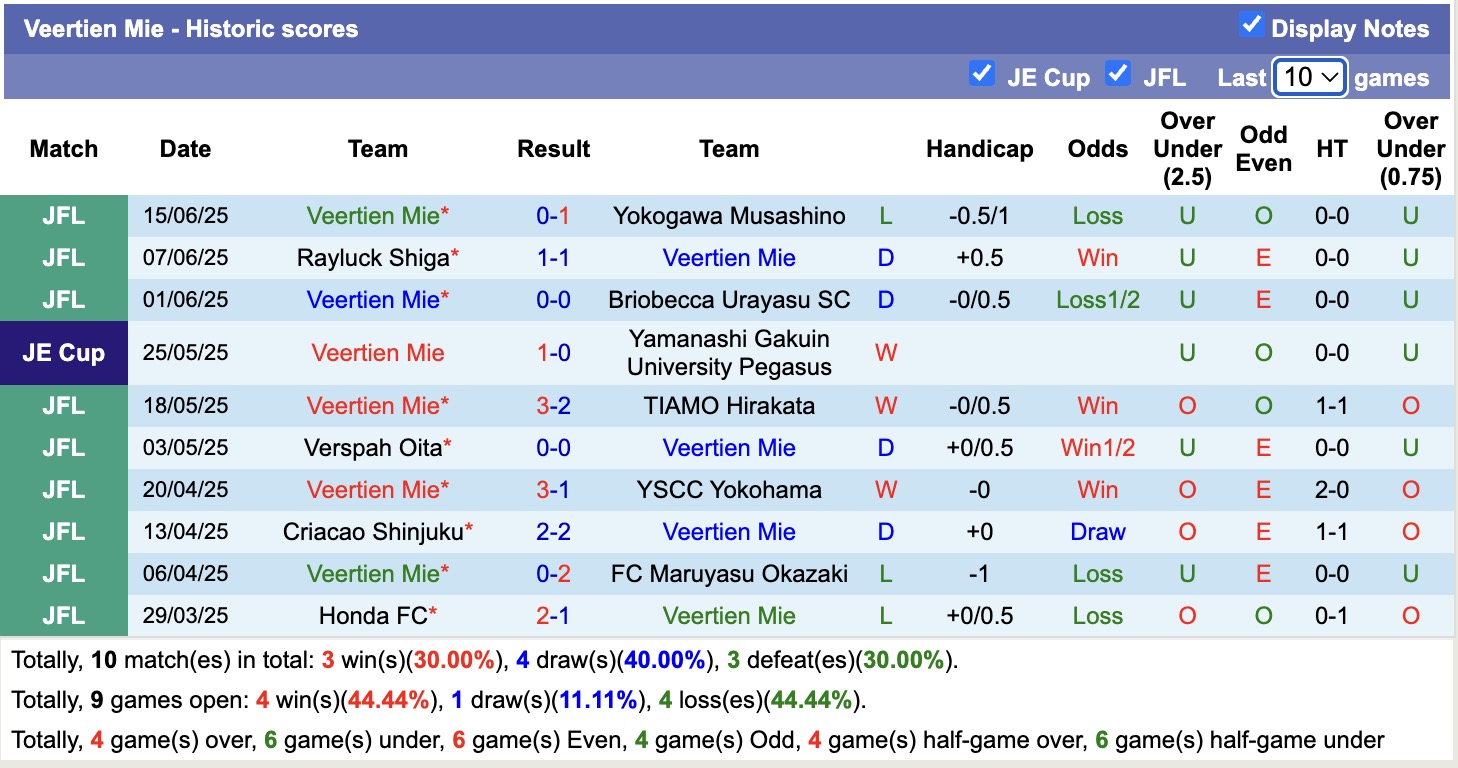Click the Loss1/2 odds entry
This screenshot has width=1458, height=768.
(1097, 300)
